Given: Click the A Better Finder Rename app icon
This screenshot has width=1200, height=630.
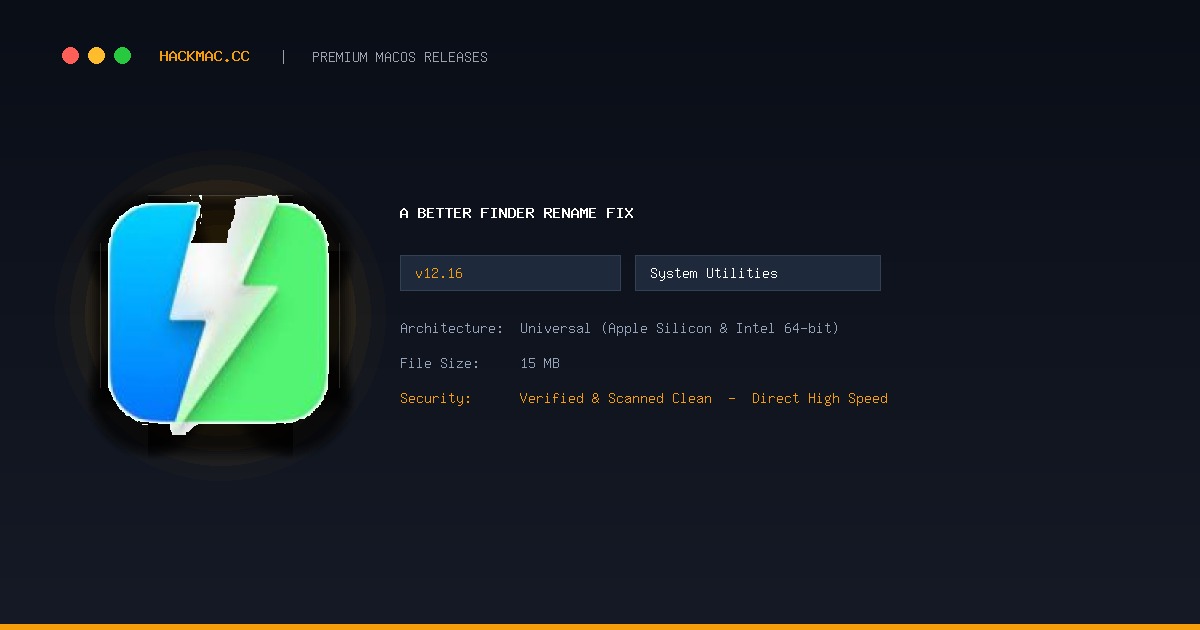Looking at the screenshot, I should (219, 314).
